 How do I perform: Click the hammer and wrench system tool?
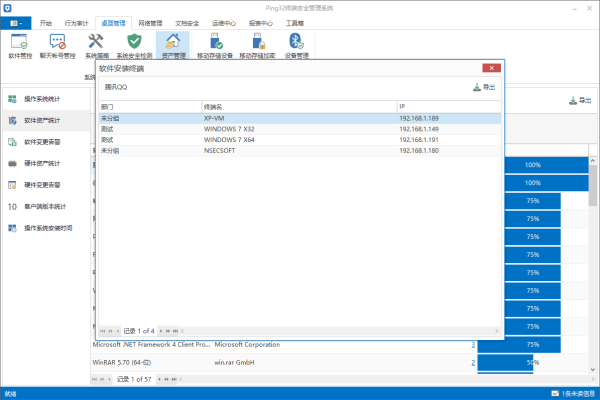tap(96, 46)
